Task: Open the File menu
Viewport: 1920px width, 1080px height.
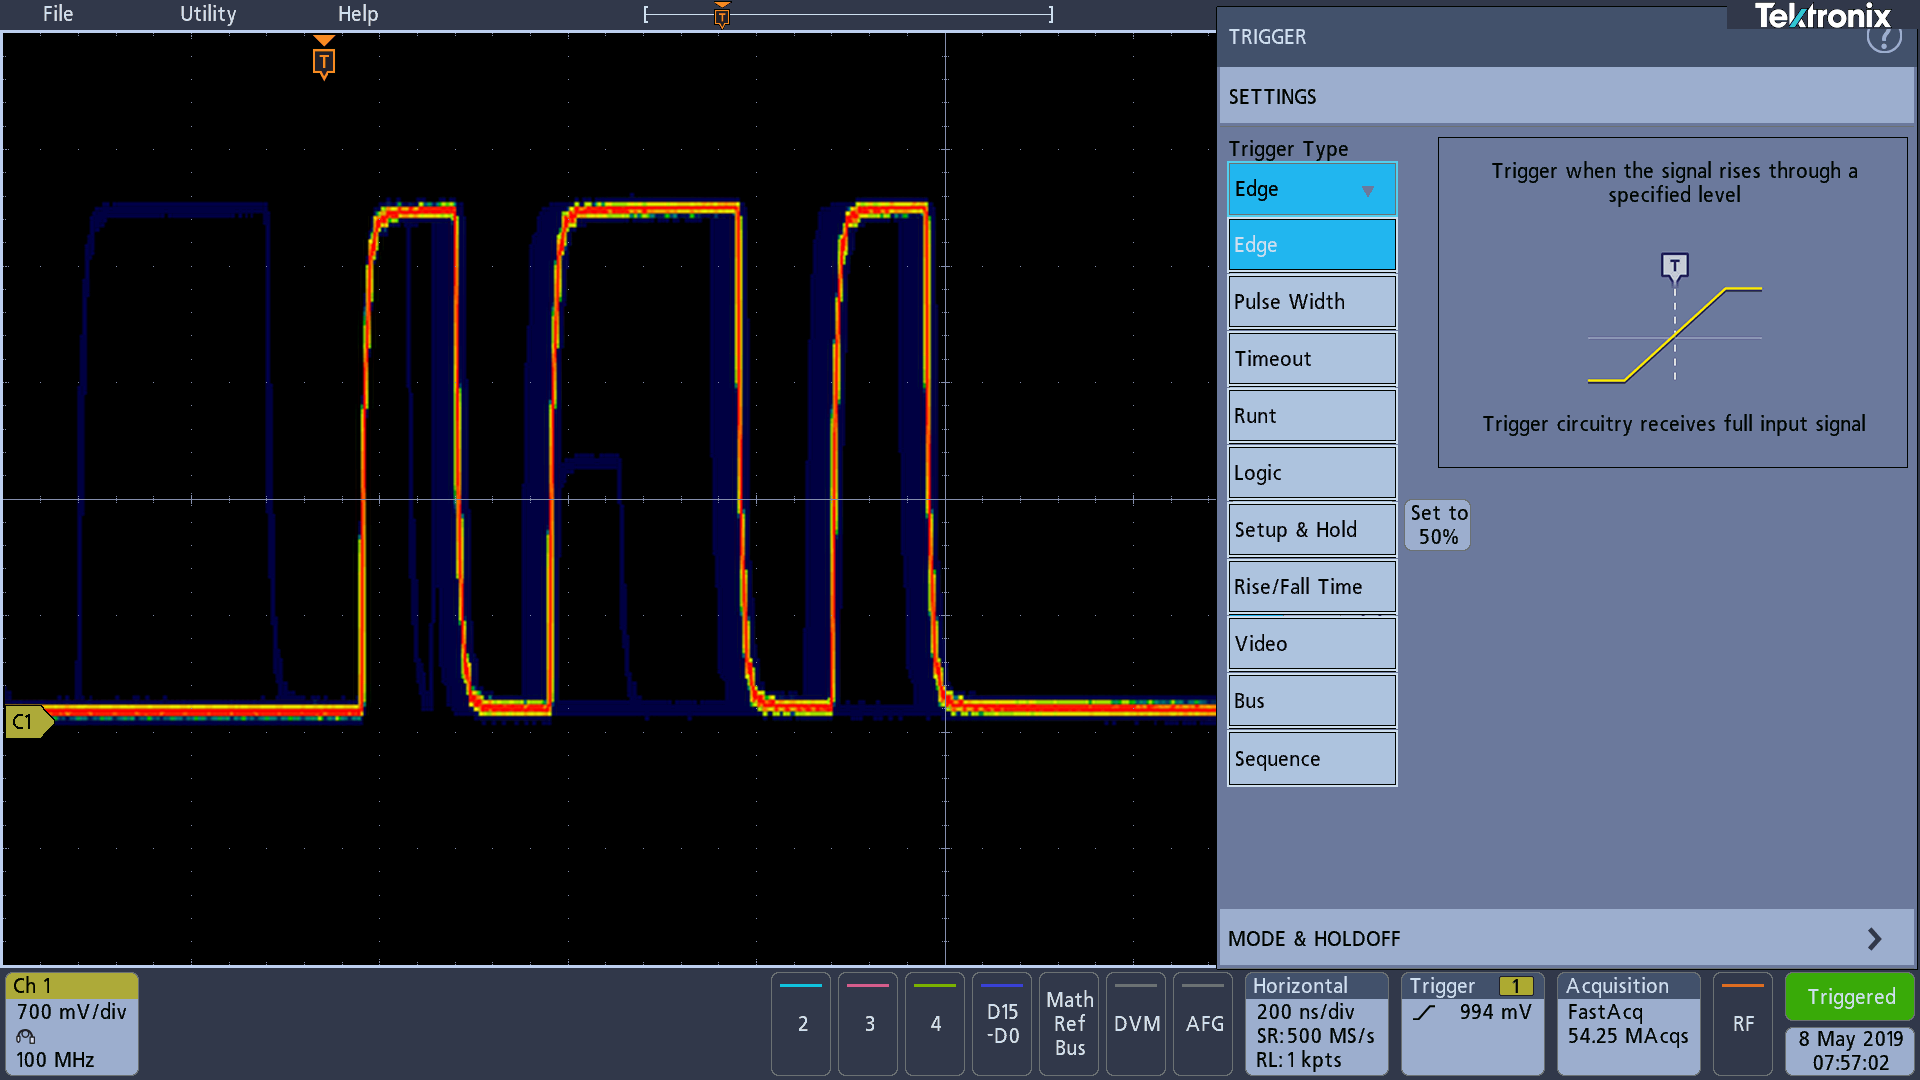Action: tap(58, 14)
